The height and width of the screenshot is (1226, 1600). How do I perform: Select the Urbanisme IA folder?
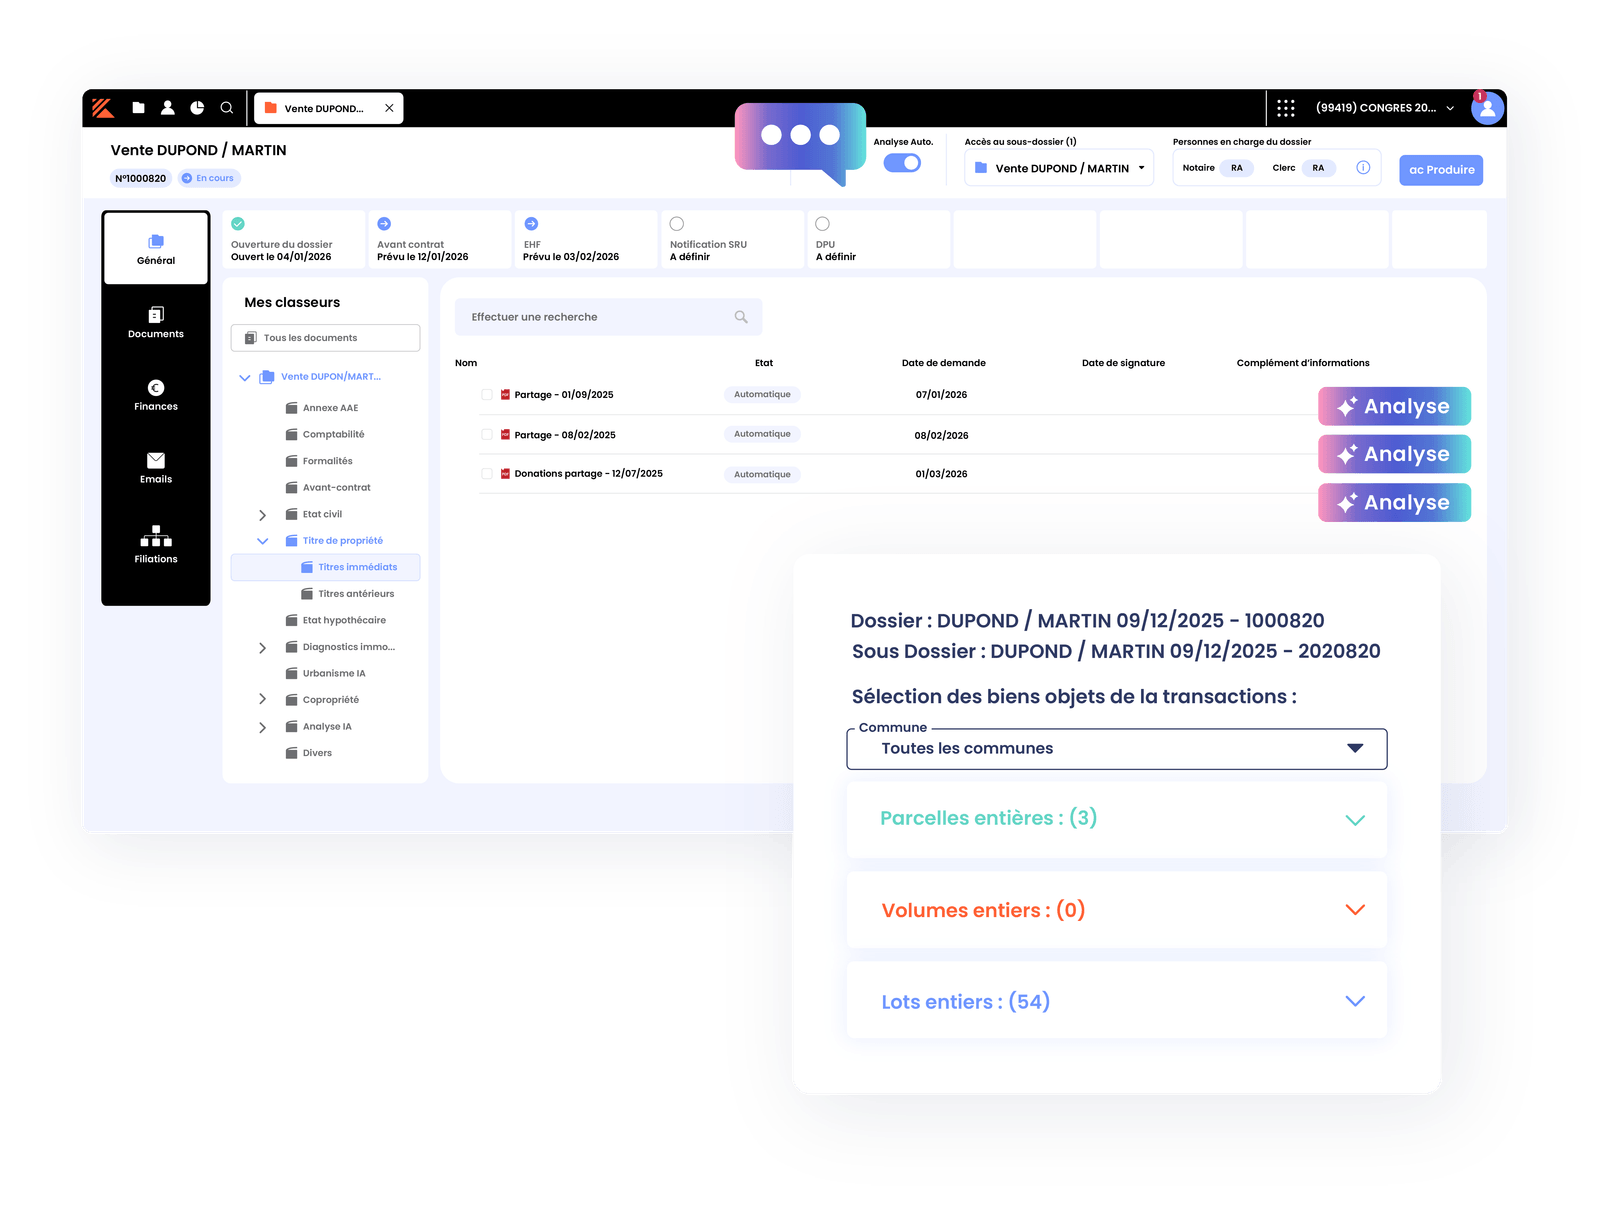pos(325,673)
